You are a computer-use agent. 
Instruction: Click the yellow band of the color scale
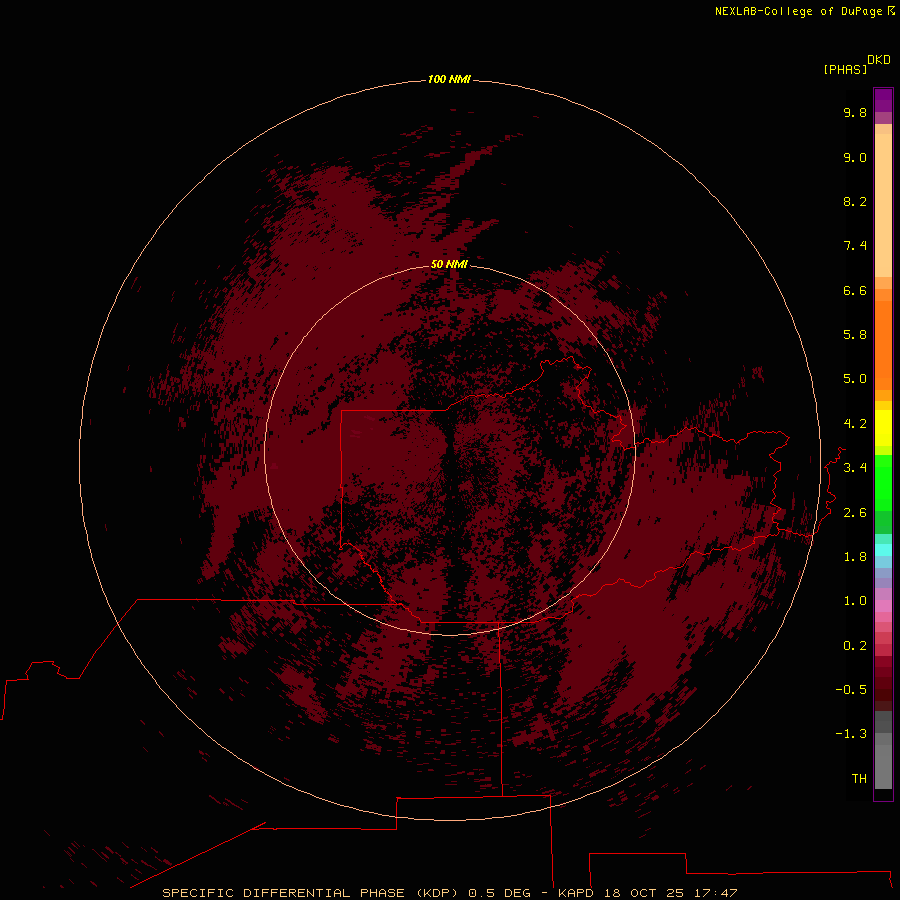883,428
